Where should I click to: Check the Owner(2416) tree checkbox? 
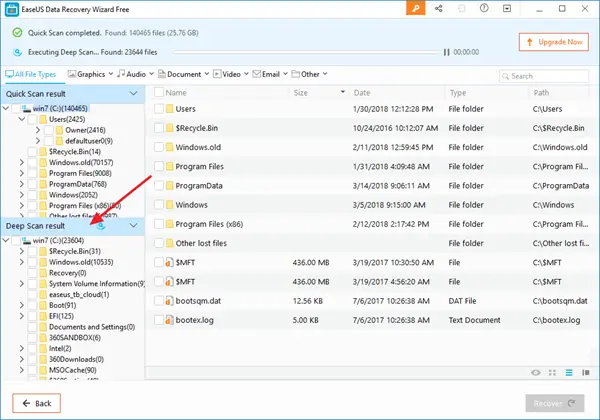point(48,130)
